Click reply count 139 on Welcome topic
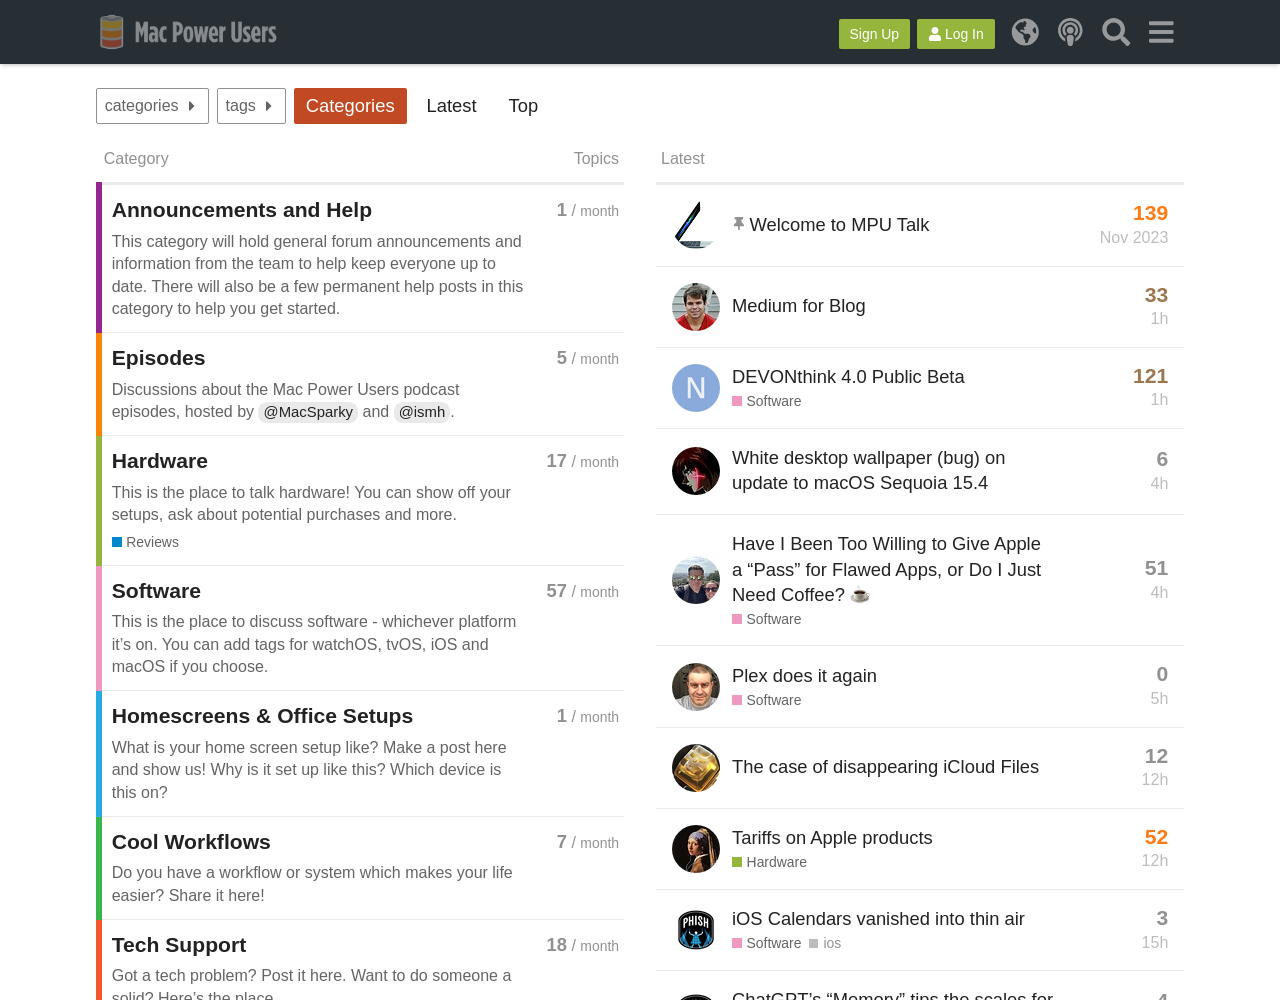The image size is (1280, 1000). pos(1150,213)
